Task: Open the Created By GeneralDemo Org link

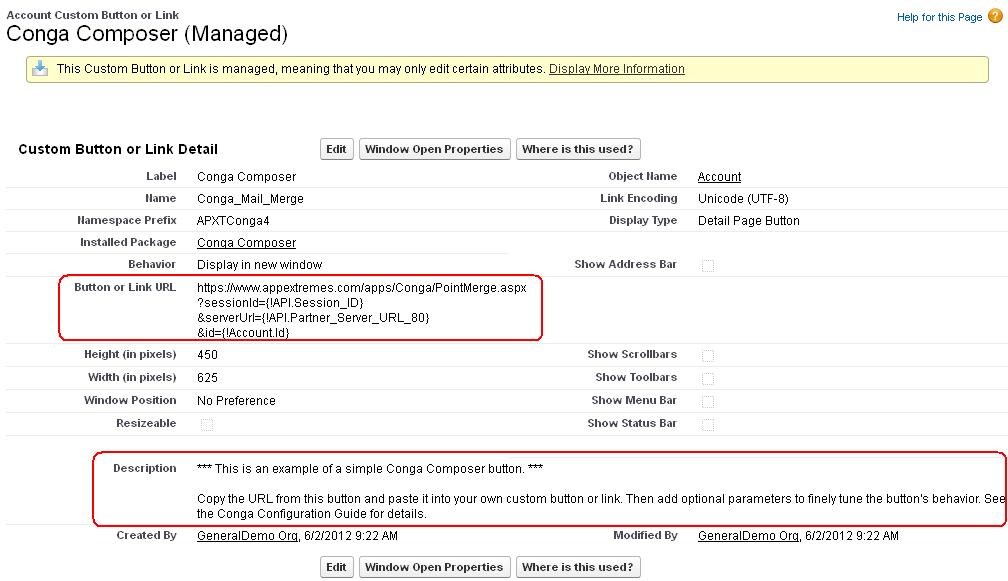Action: coord(244,536)
